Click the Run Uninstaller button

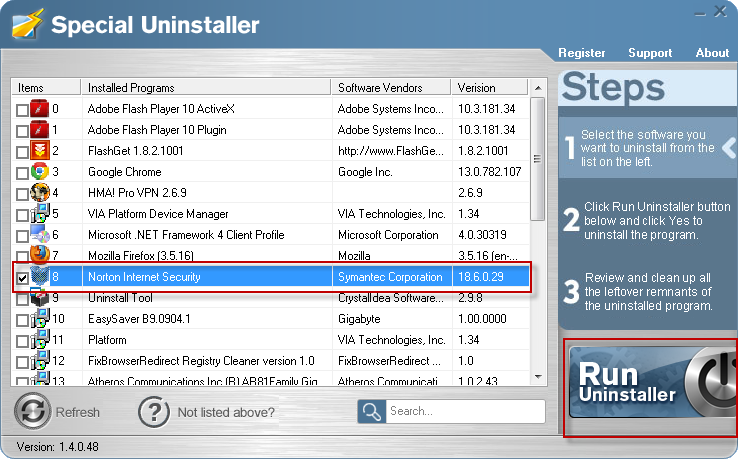[x=651, y=382]
